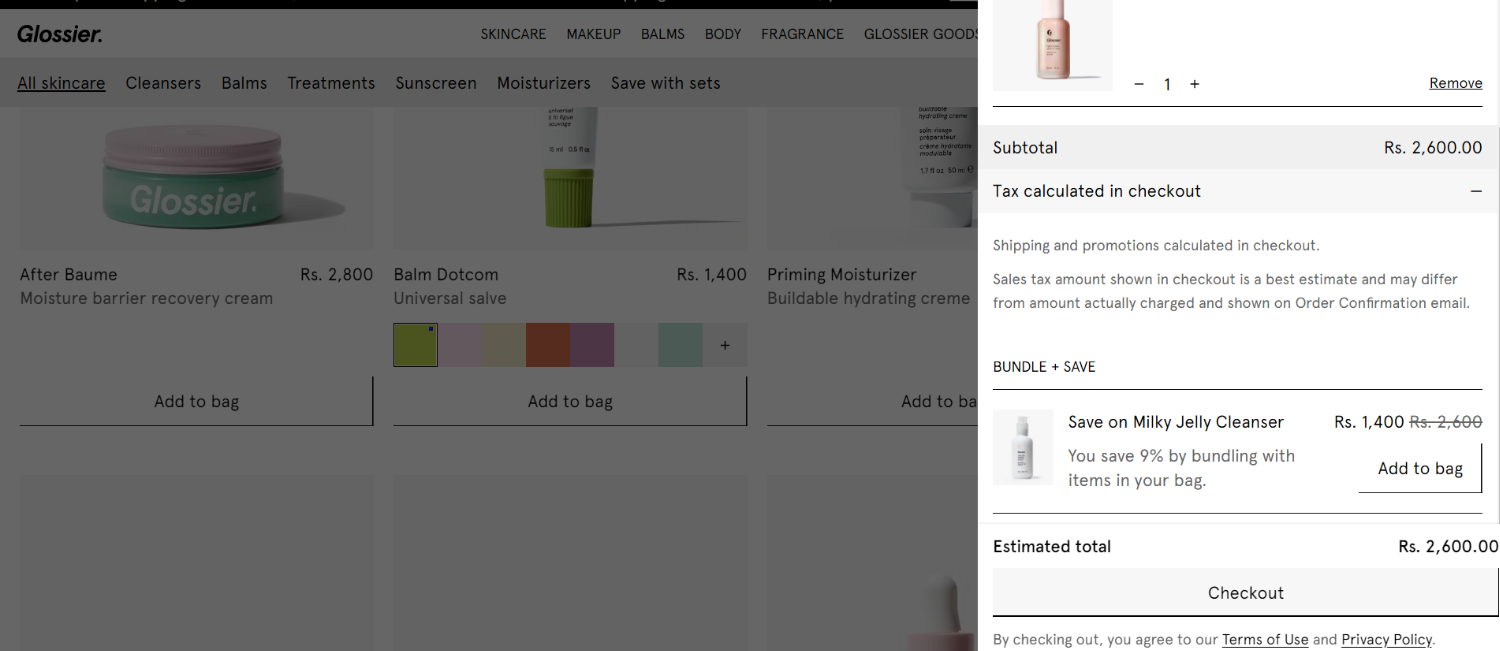The height and width of the screenshot is (651, 1500).
Task: Open the SKINCARE menu
Action: [513, 34]
